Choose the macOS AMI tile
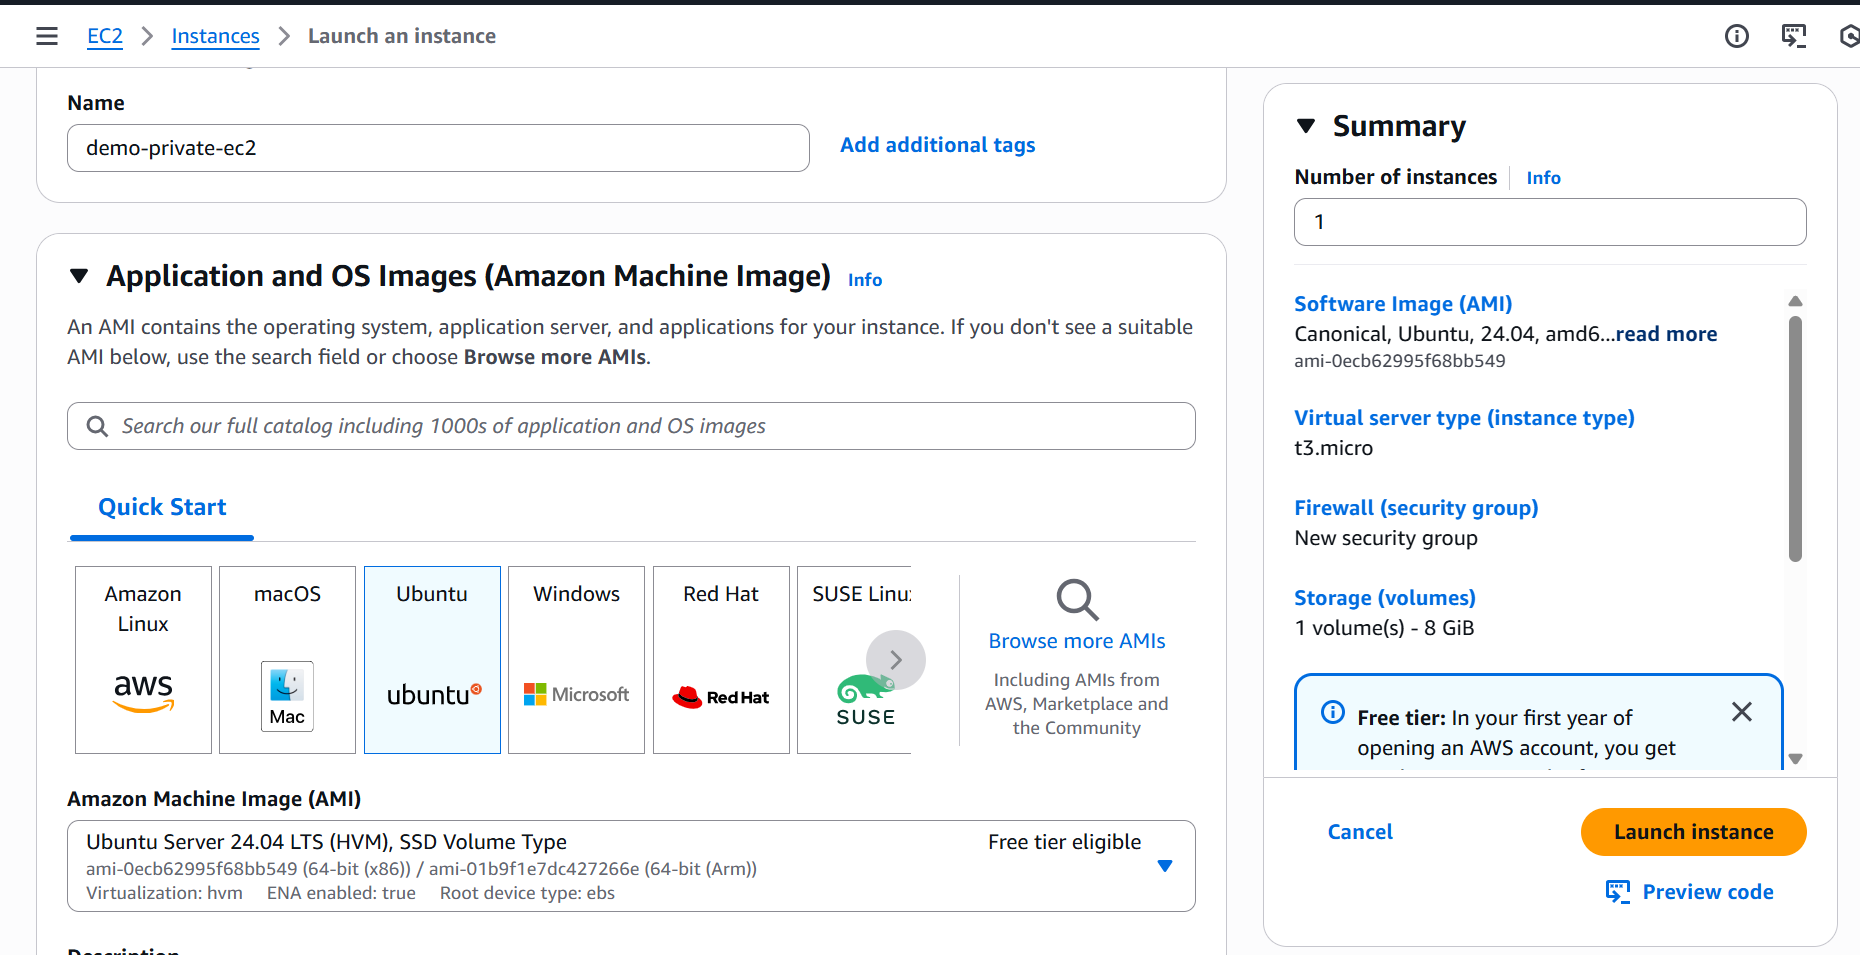 (287, 659)
